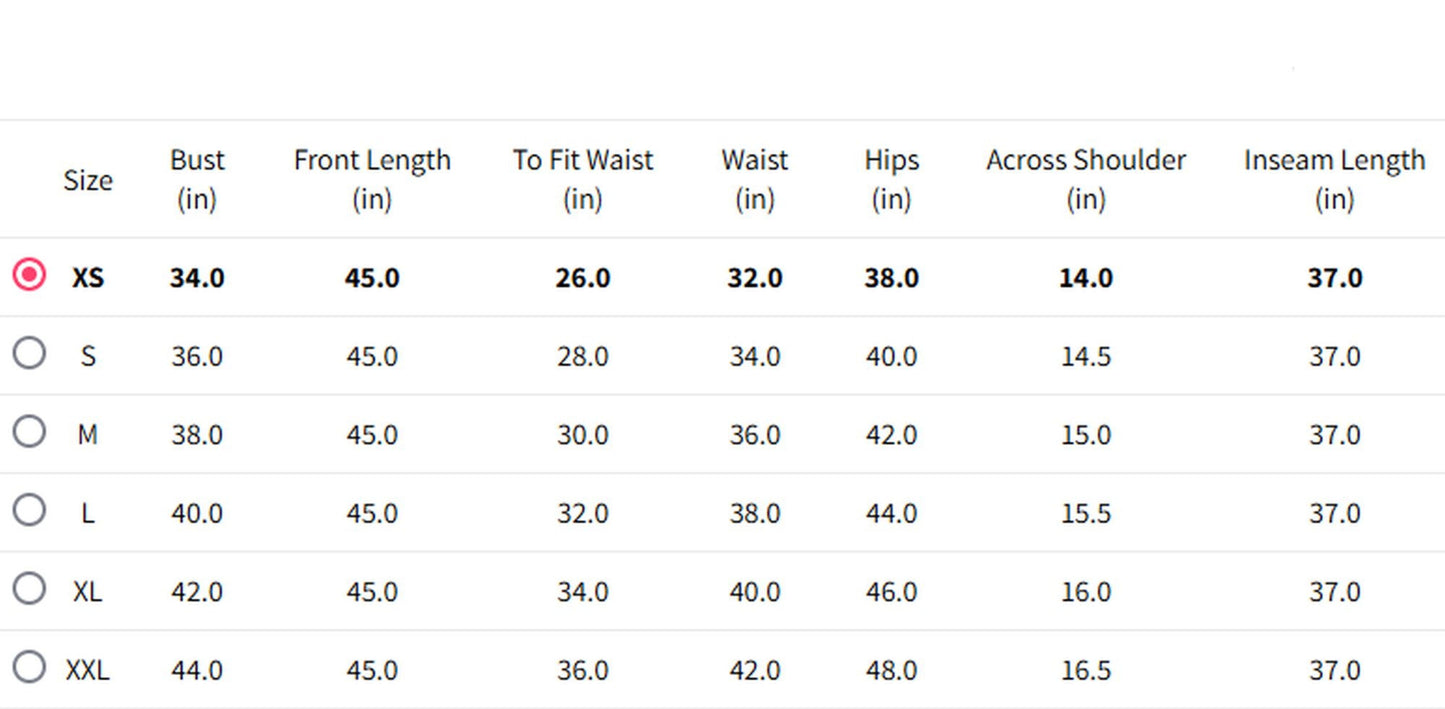
Task: Click the Across Shoulder column header
Action: tap(1086, 179)
